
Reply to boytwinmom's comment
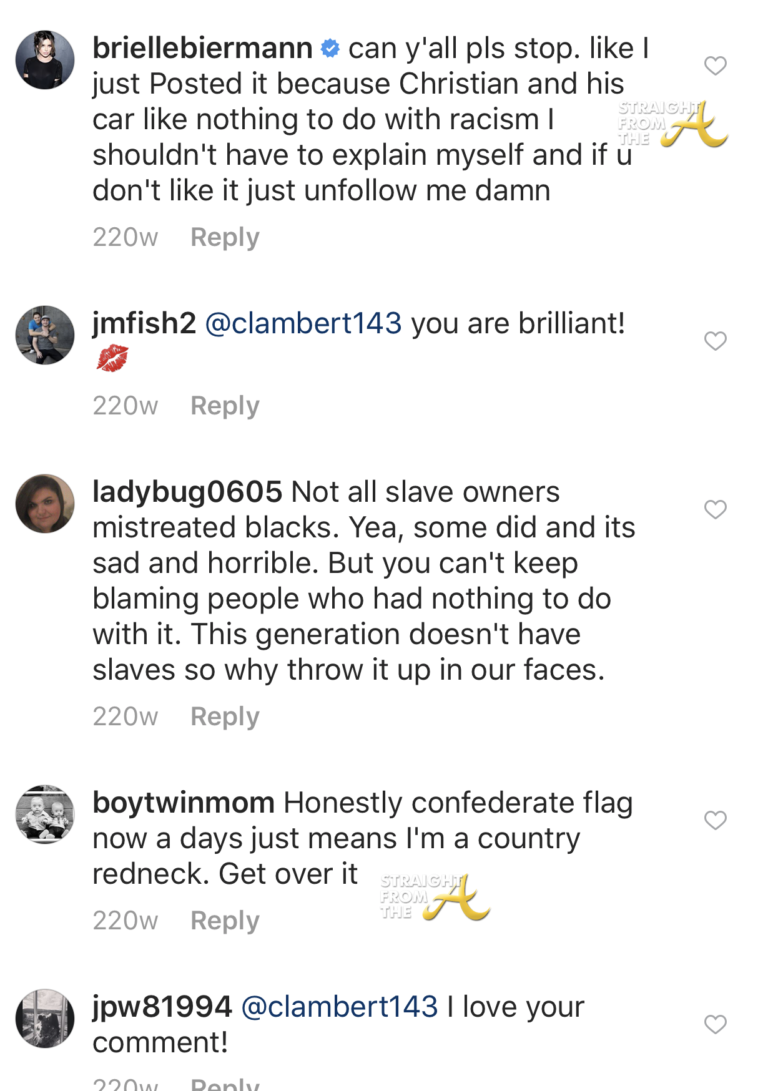[x=225, y=921]
